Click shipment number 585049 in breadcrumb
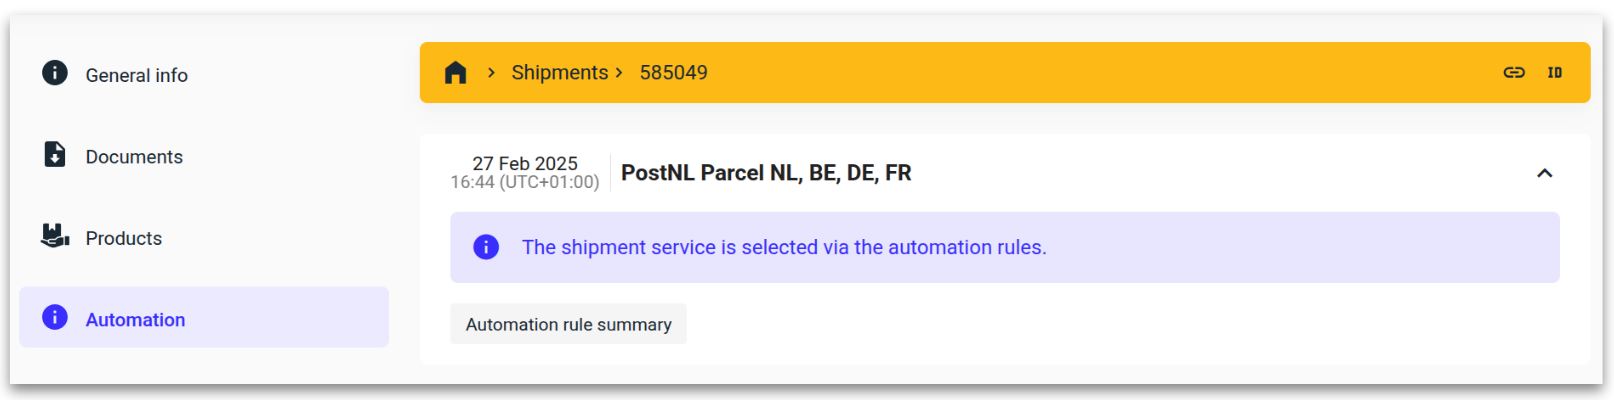Viewport: 1614px width, 400px height. [x=673, y=72]
